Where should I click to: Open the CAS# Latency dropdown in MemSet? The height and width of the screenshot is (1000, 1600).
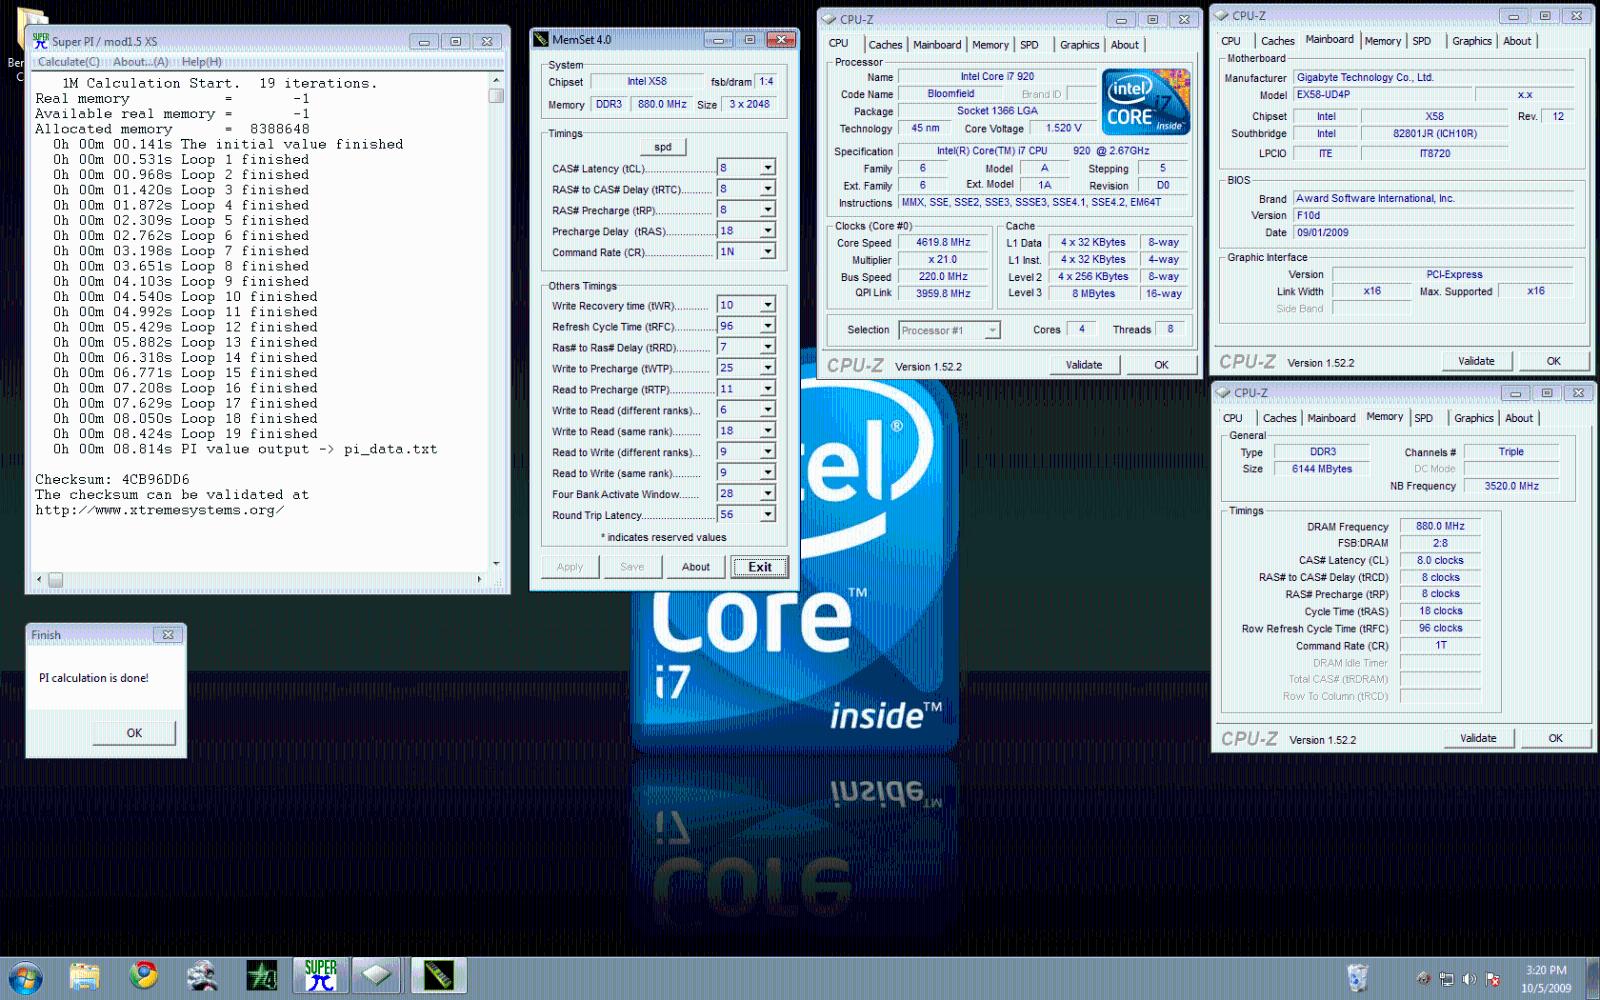(x=768, y=168)
